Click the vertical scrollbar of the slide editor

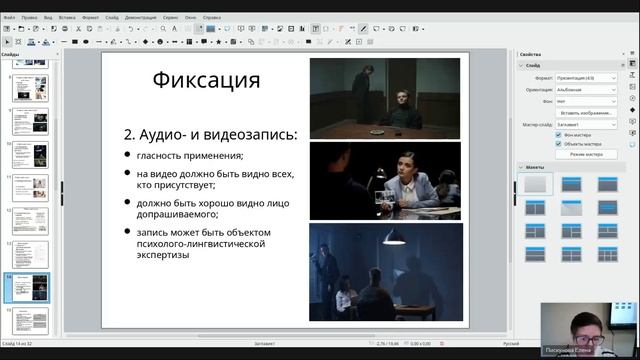coord(510,190)
